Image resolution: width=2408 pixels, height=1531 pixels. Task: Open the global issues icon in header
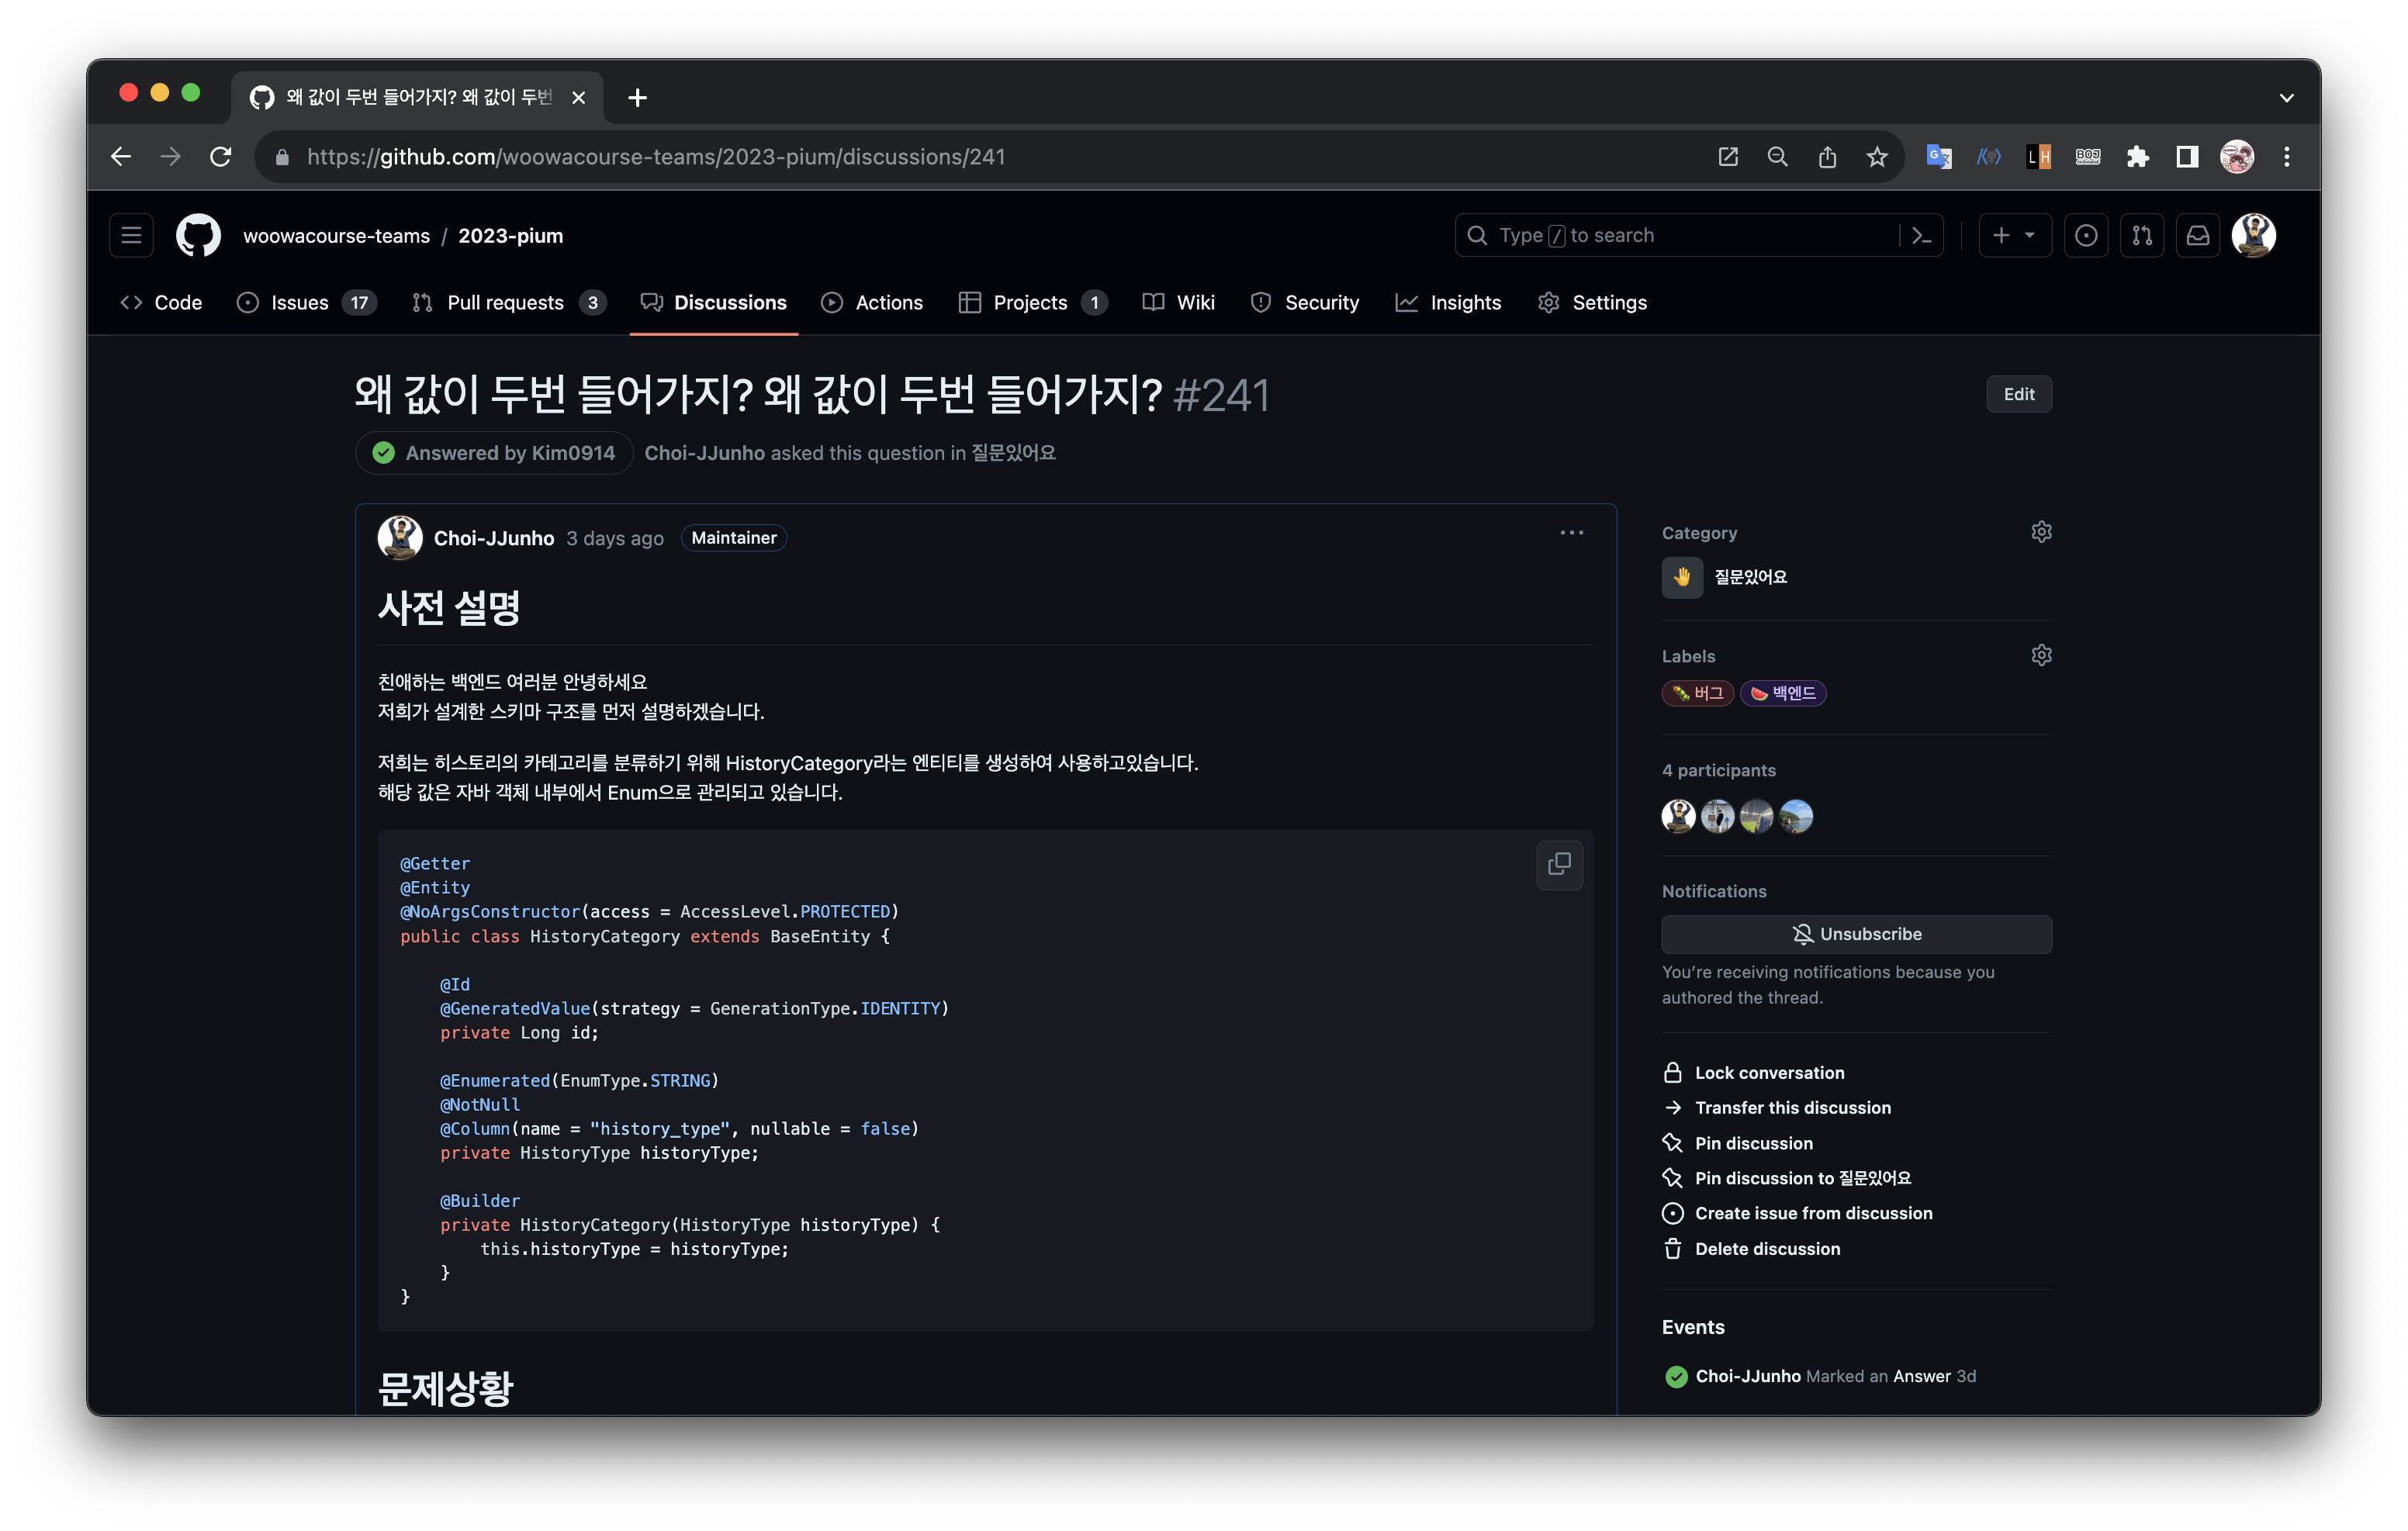(2085, 236)
